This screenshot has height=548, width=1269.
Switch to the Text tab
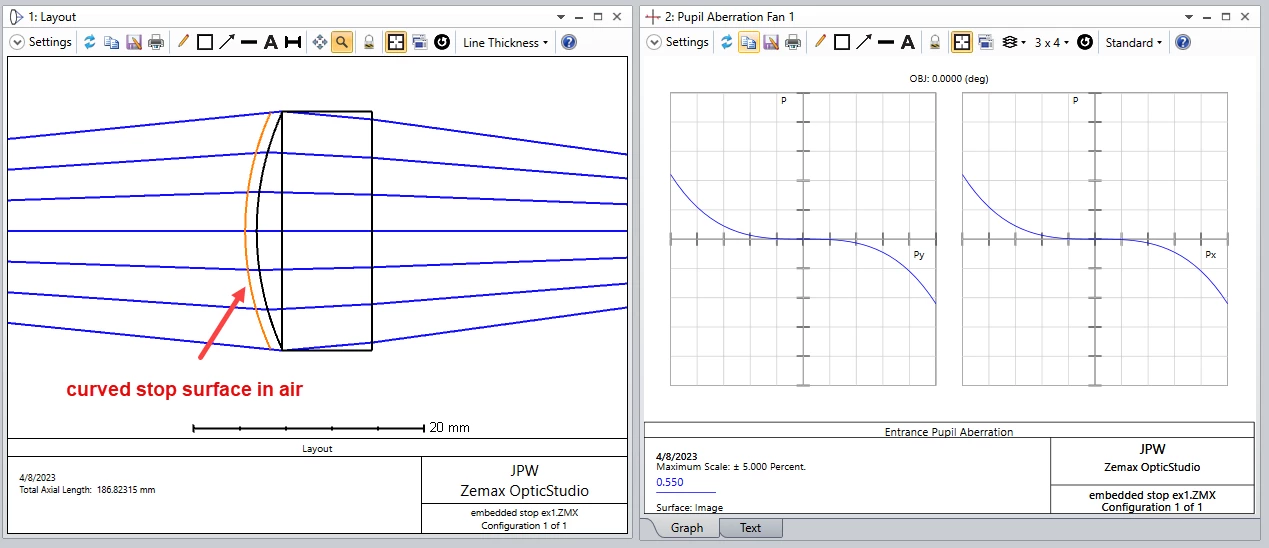[750, 528]
